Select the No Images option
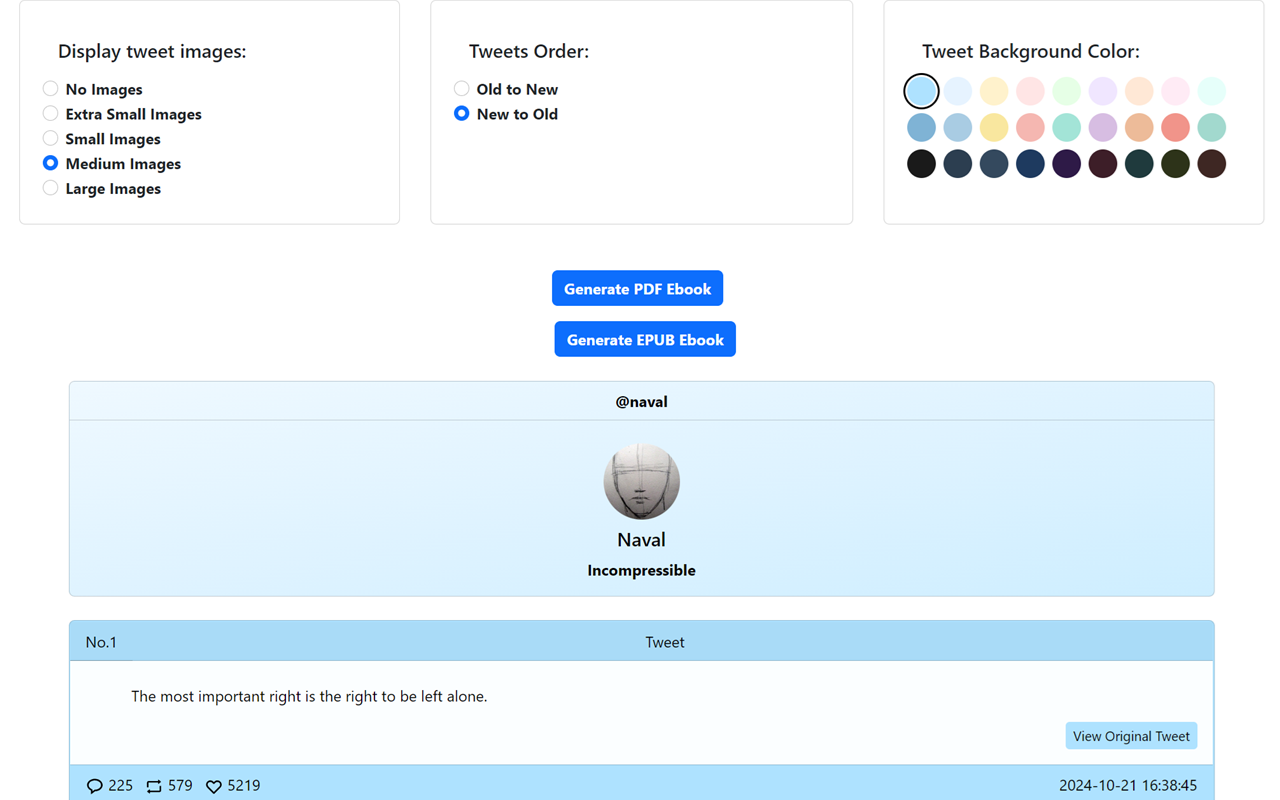1280x800 pixels. pyautogui.click(x=51, y=89)
